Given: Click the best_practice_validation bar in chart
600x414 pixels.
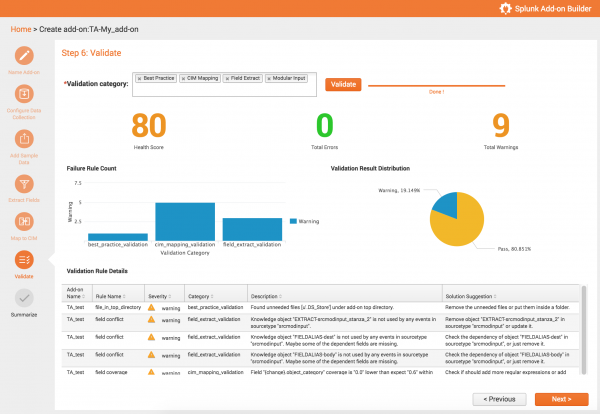Looking at the screenshot, I should pyautogui.click(x=118, y=237).
